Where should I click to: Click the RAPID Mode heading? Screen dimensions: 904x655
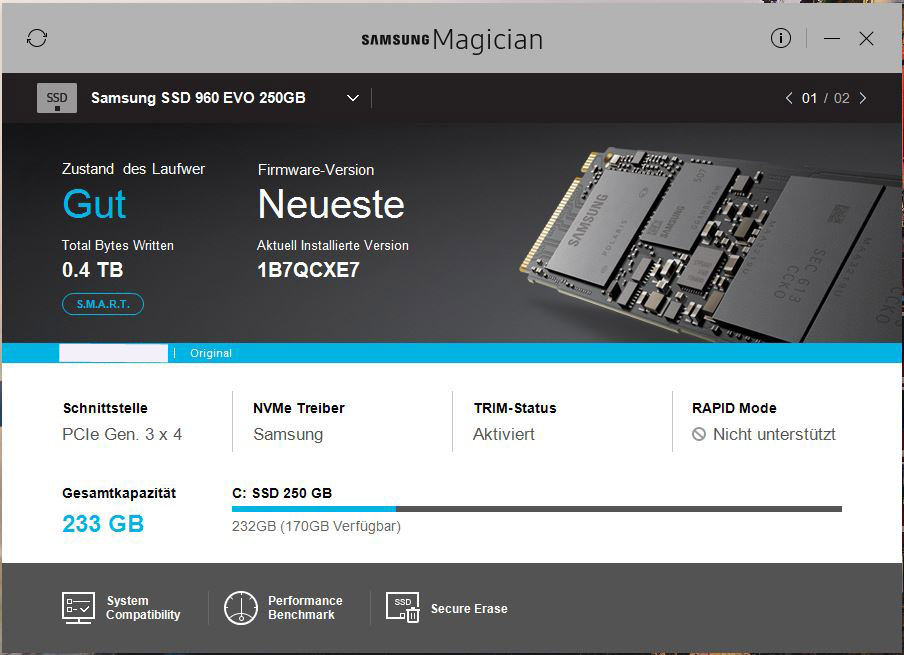pos(734,408)
